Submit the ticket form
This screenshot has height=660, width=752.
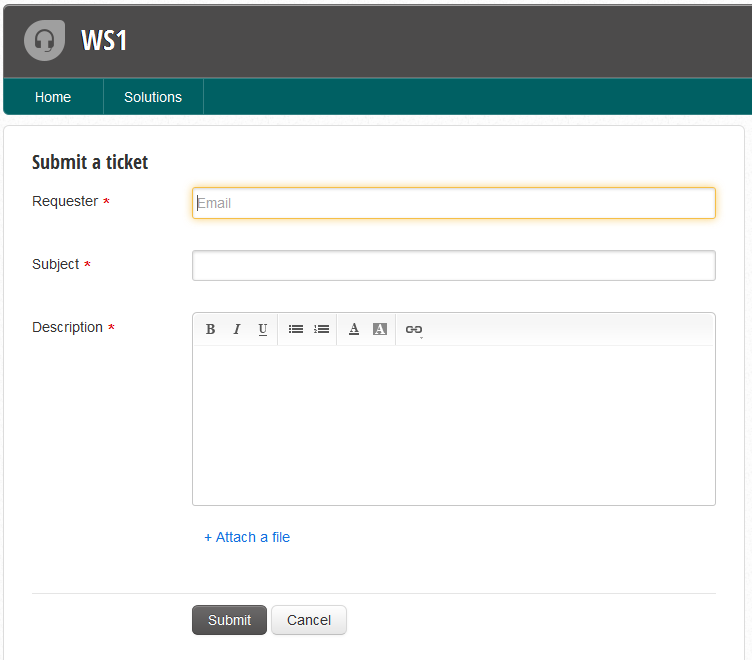tap(229, 620)
